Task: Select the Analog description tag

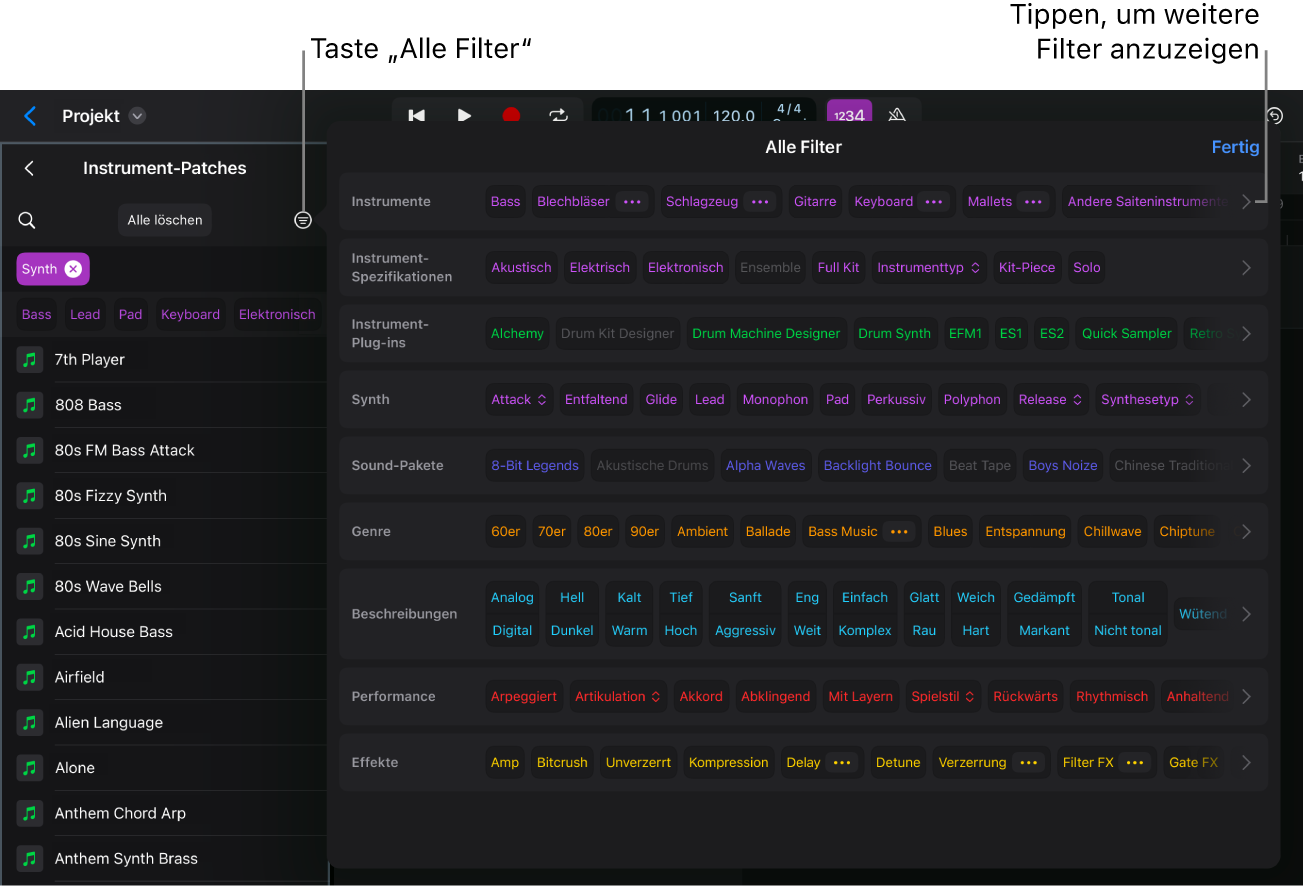Action: pos(512,598)
